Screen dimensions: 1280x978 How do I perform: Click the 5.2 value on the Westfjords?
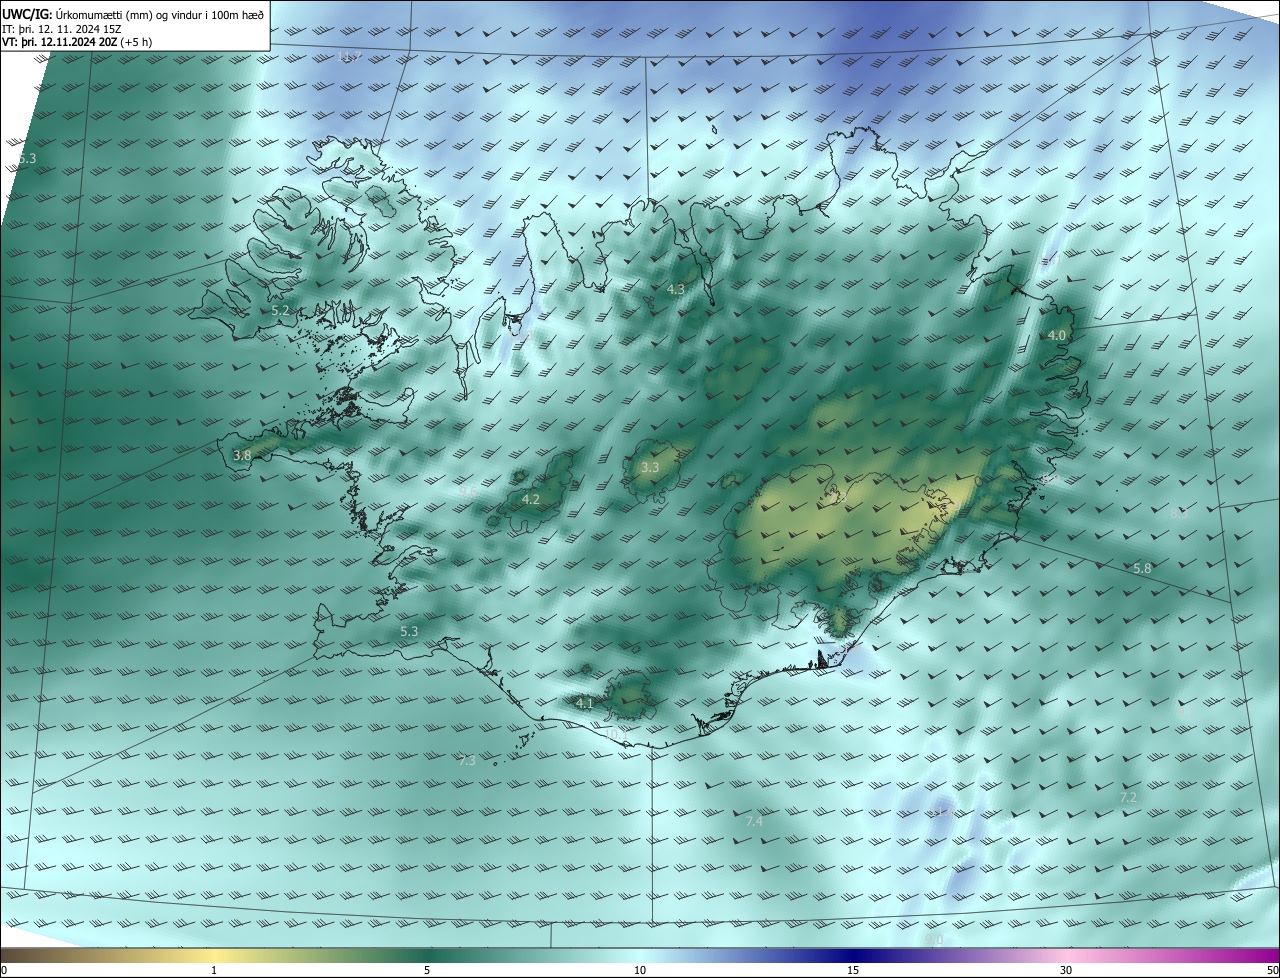[x=281, y=311]
